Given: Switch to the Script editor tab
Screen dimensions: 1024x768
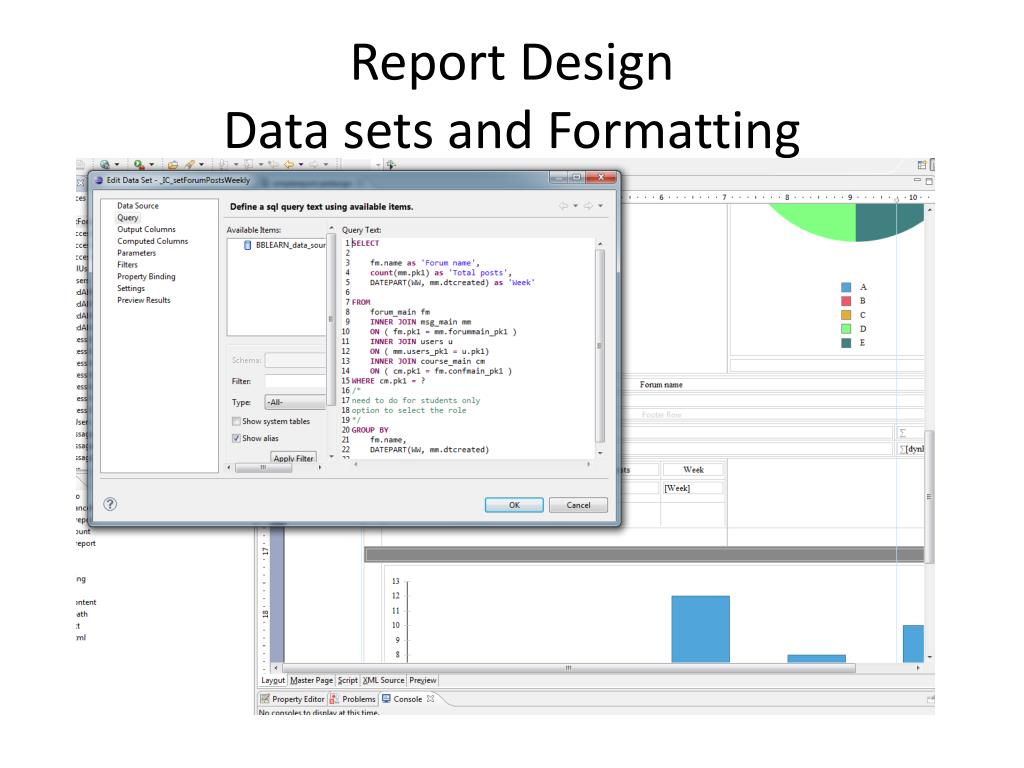Looking at the screenshot, I should click(x=347, y=680).
